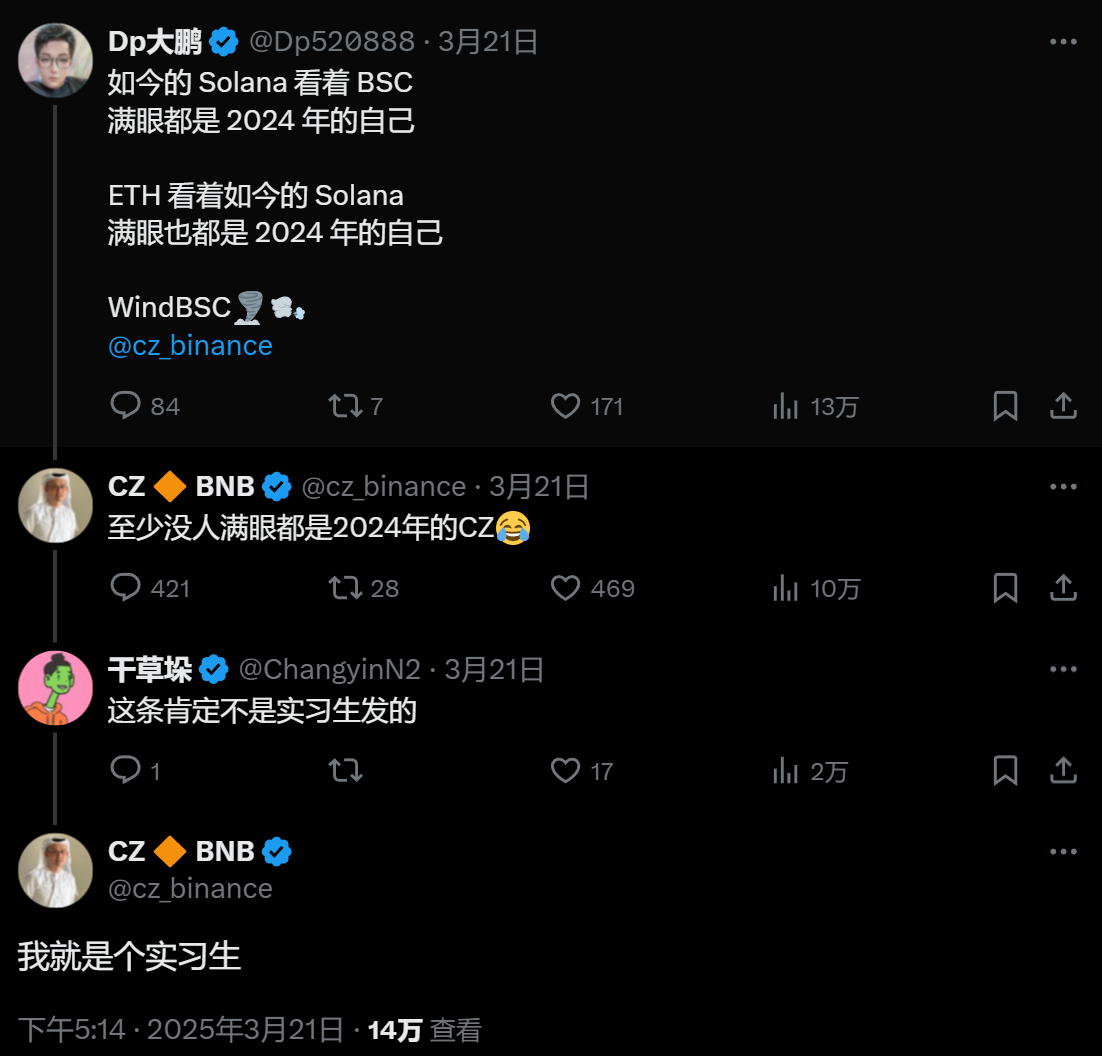Retweet Dp大鹏's post about BSC
1102x1056 pixels.
(346, 406)
